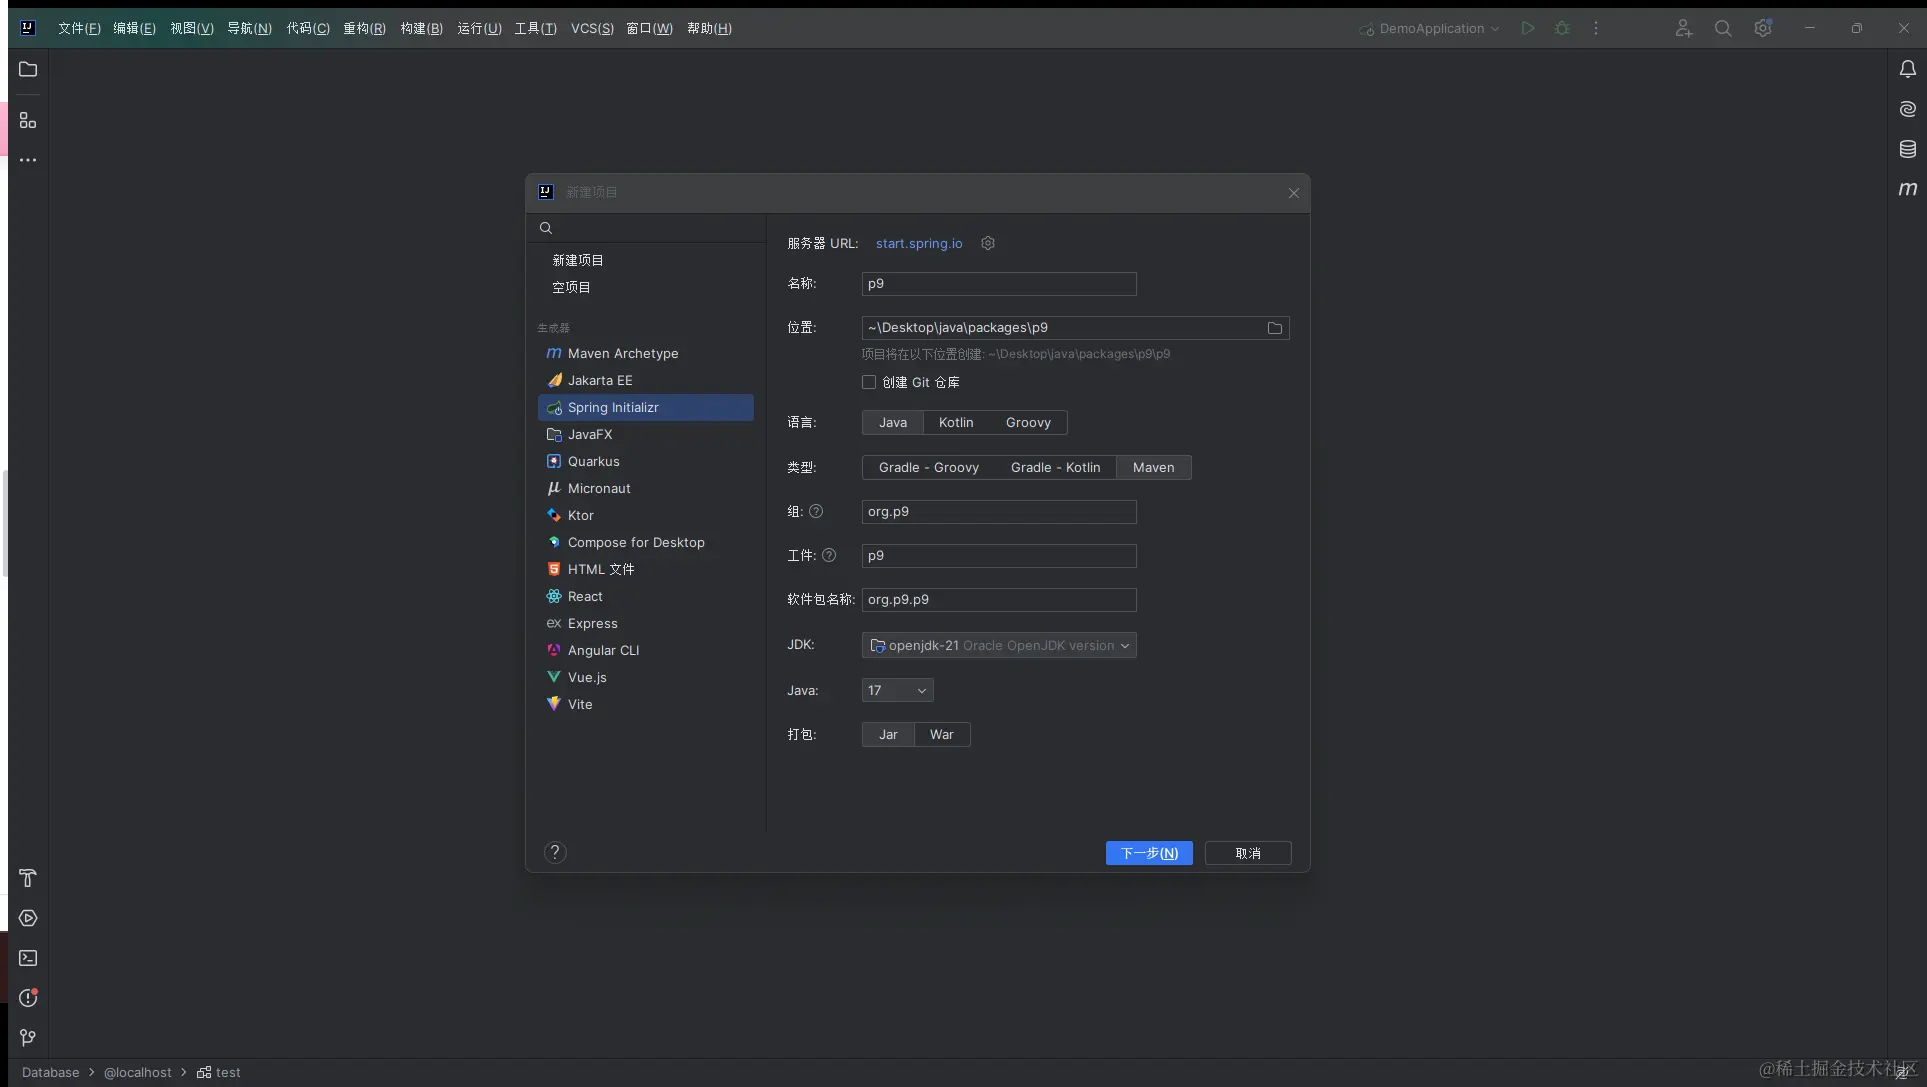
Task: Choose Maven build type
Action: pos(1153,467)
